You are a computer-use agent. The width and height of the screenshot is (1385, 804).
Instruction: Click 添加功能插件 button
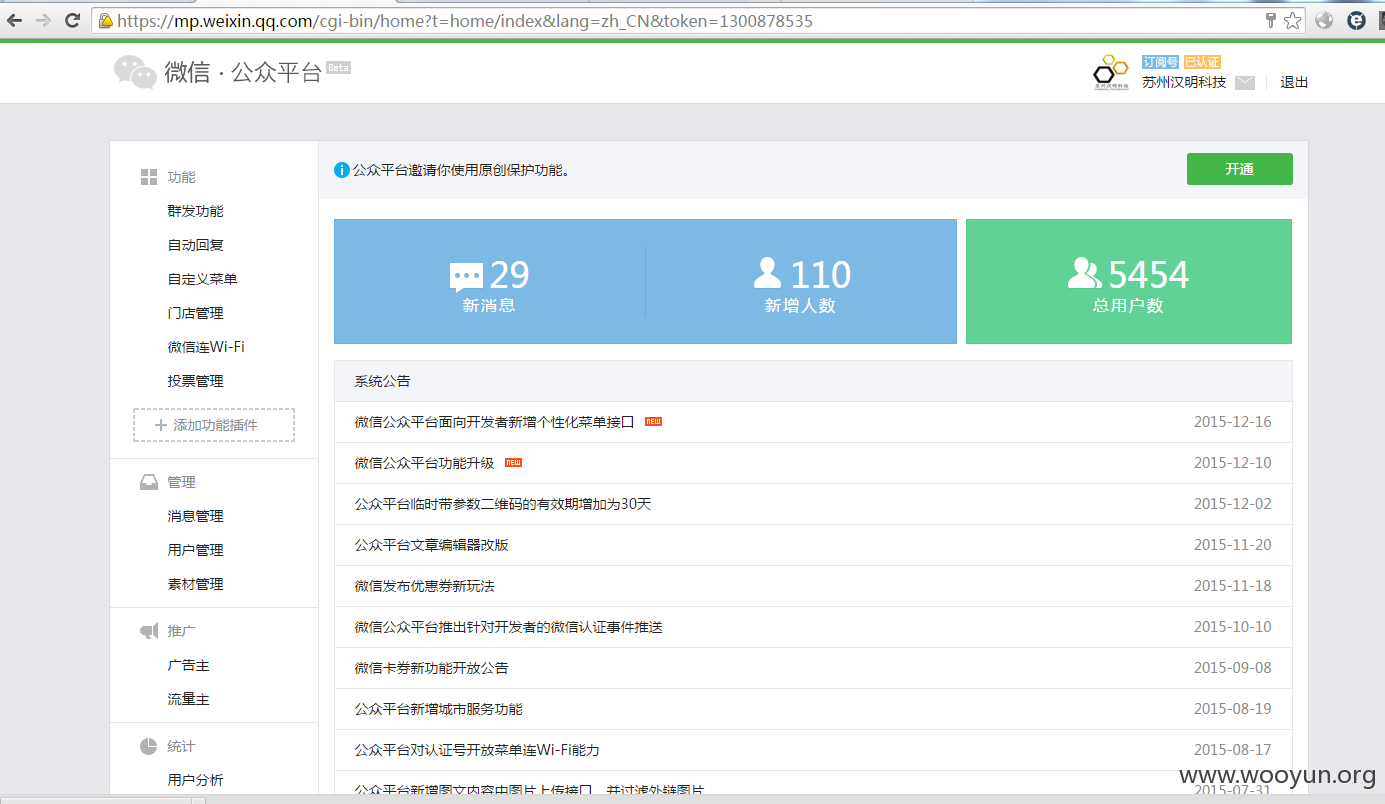(x=214, y=425)
